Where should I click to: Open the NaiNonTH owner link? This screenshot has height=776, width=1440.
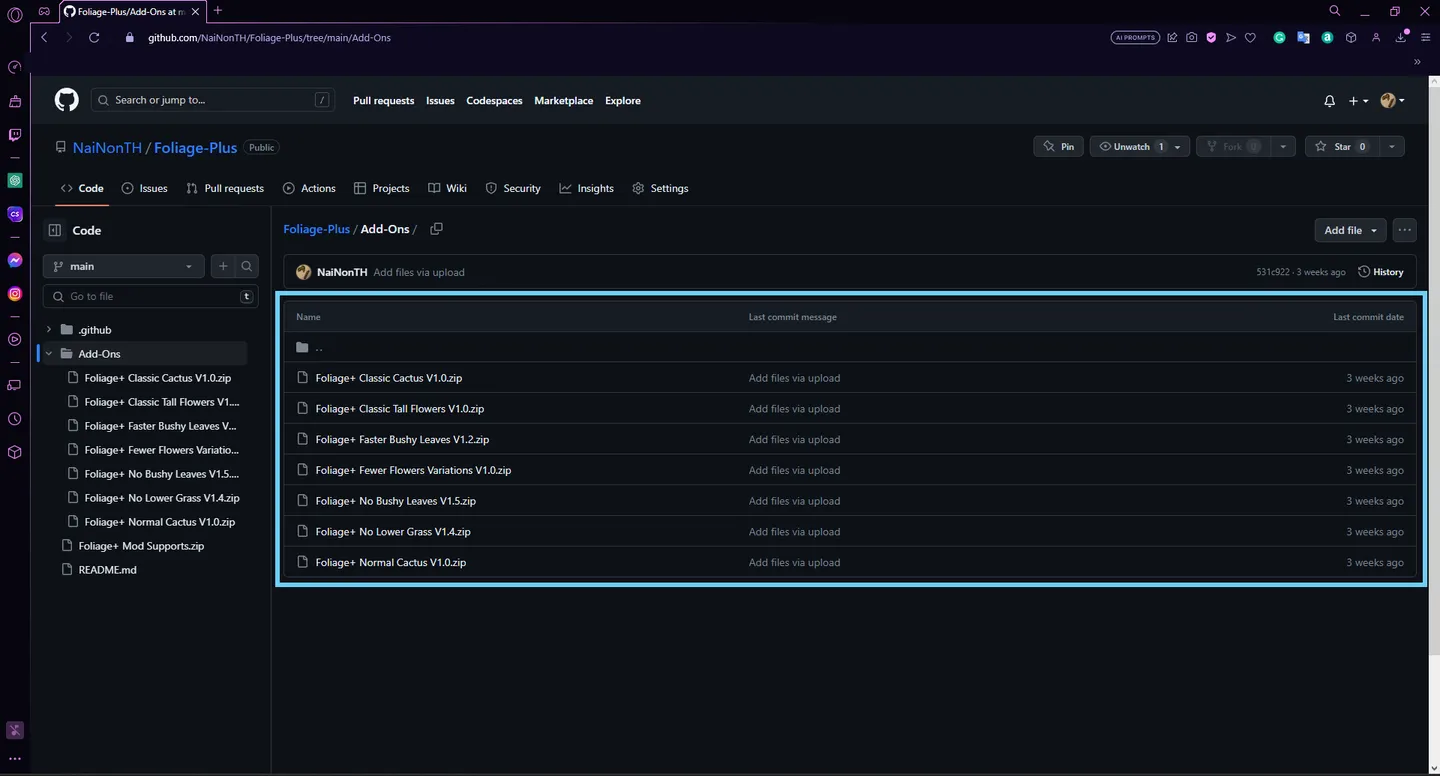click(x=107, y=147)
